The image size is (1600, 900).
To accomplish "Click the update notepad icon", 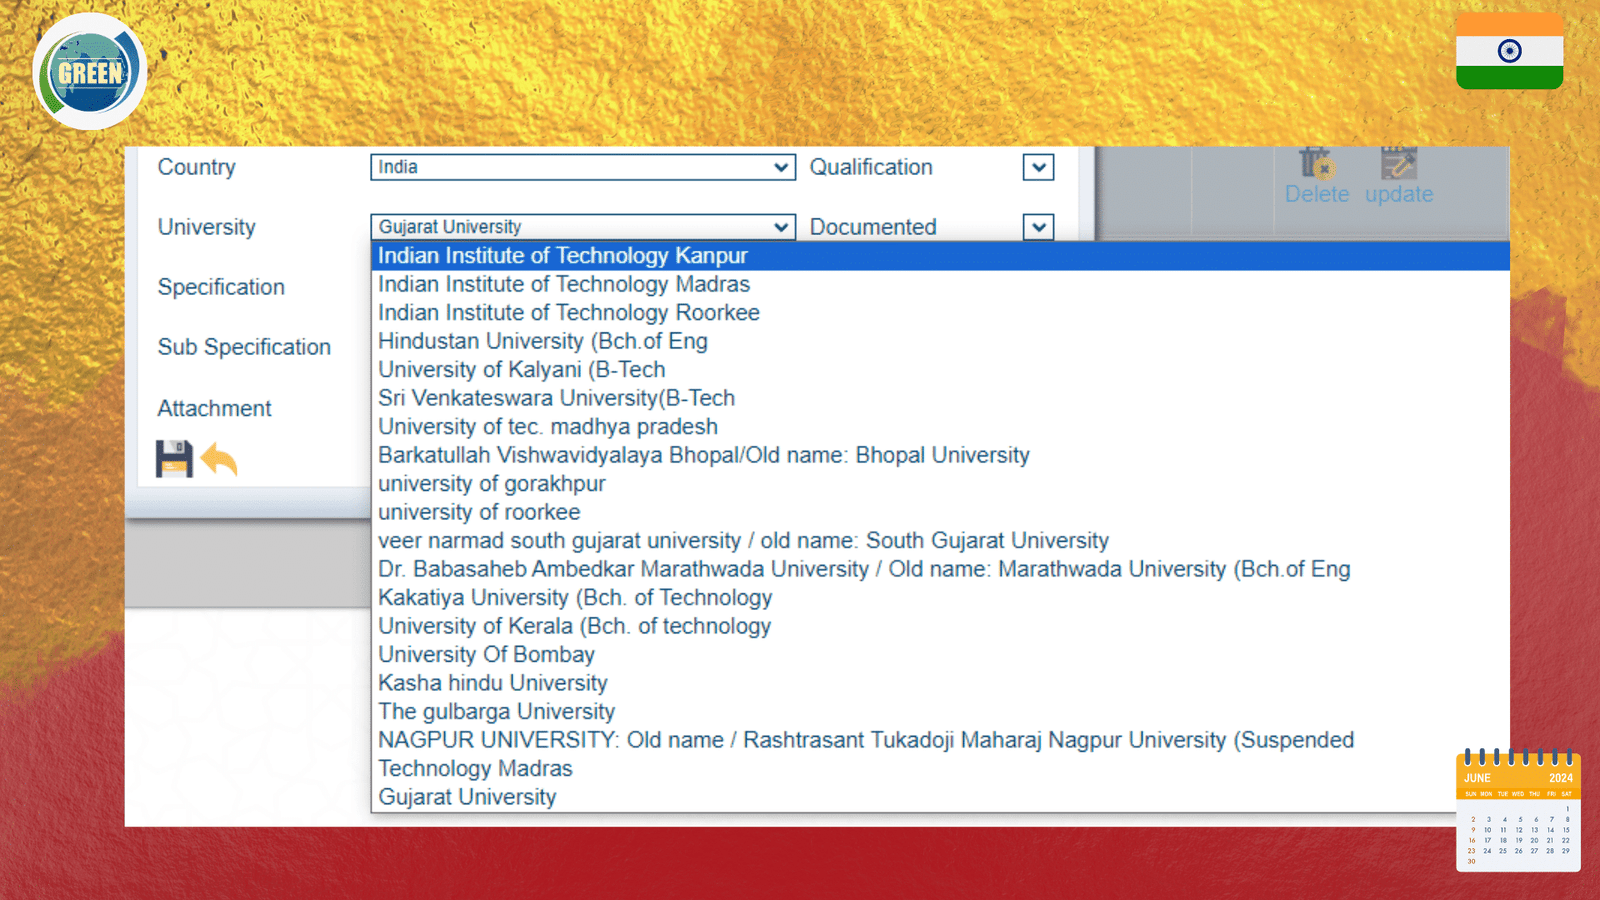I will [x=1398, y=164].
